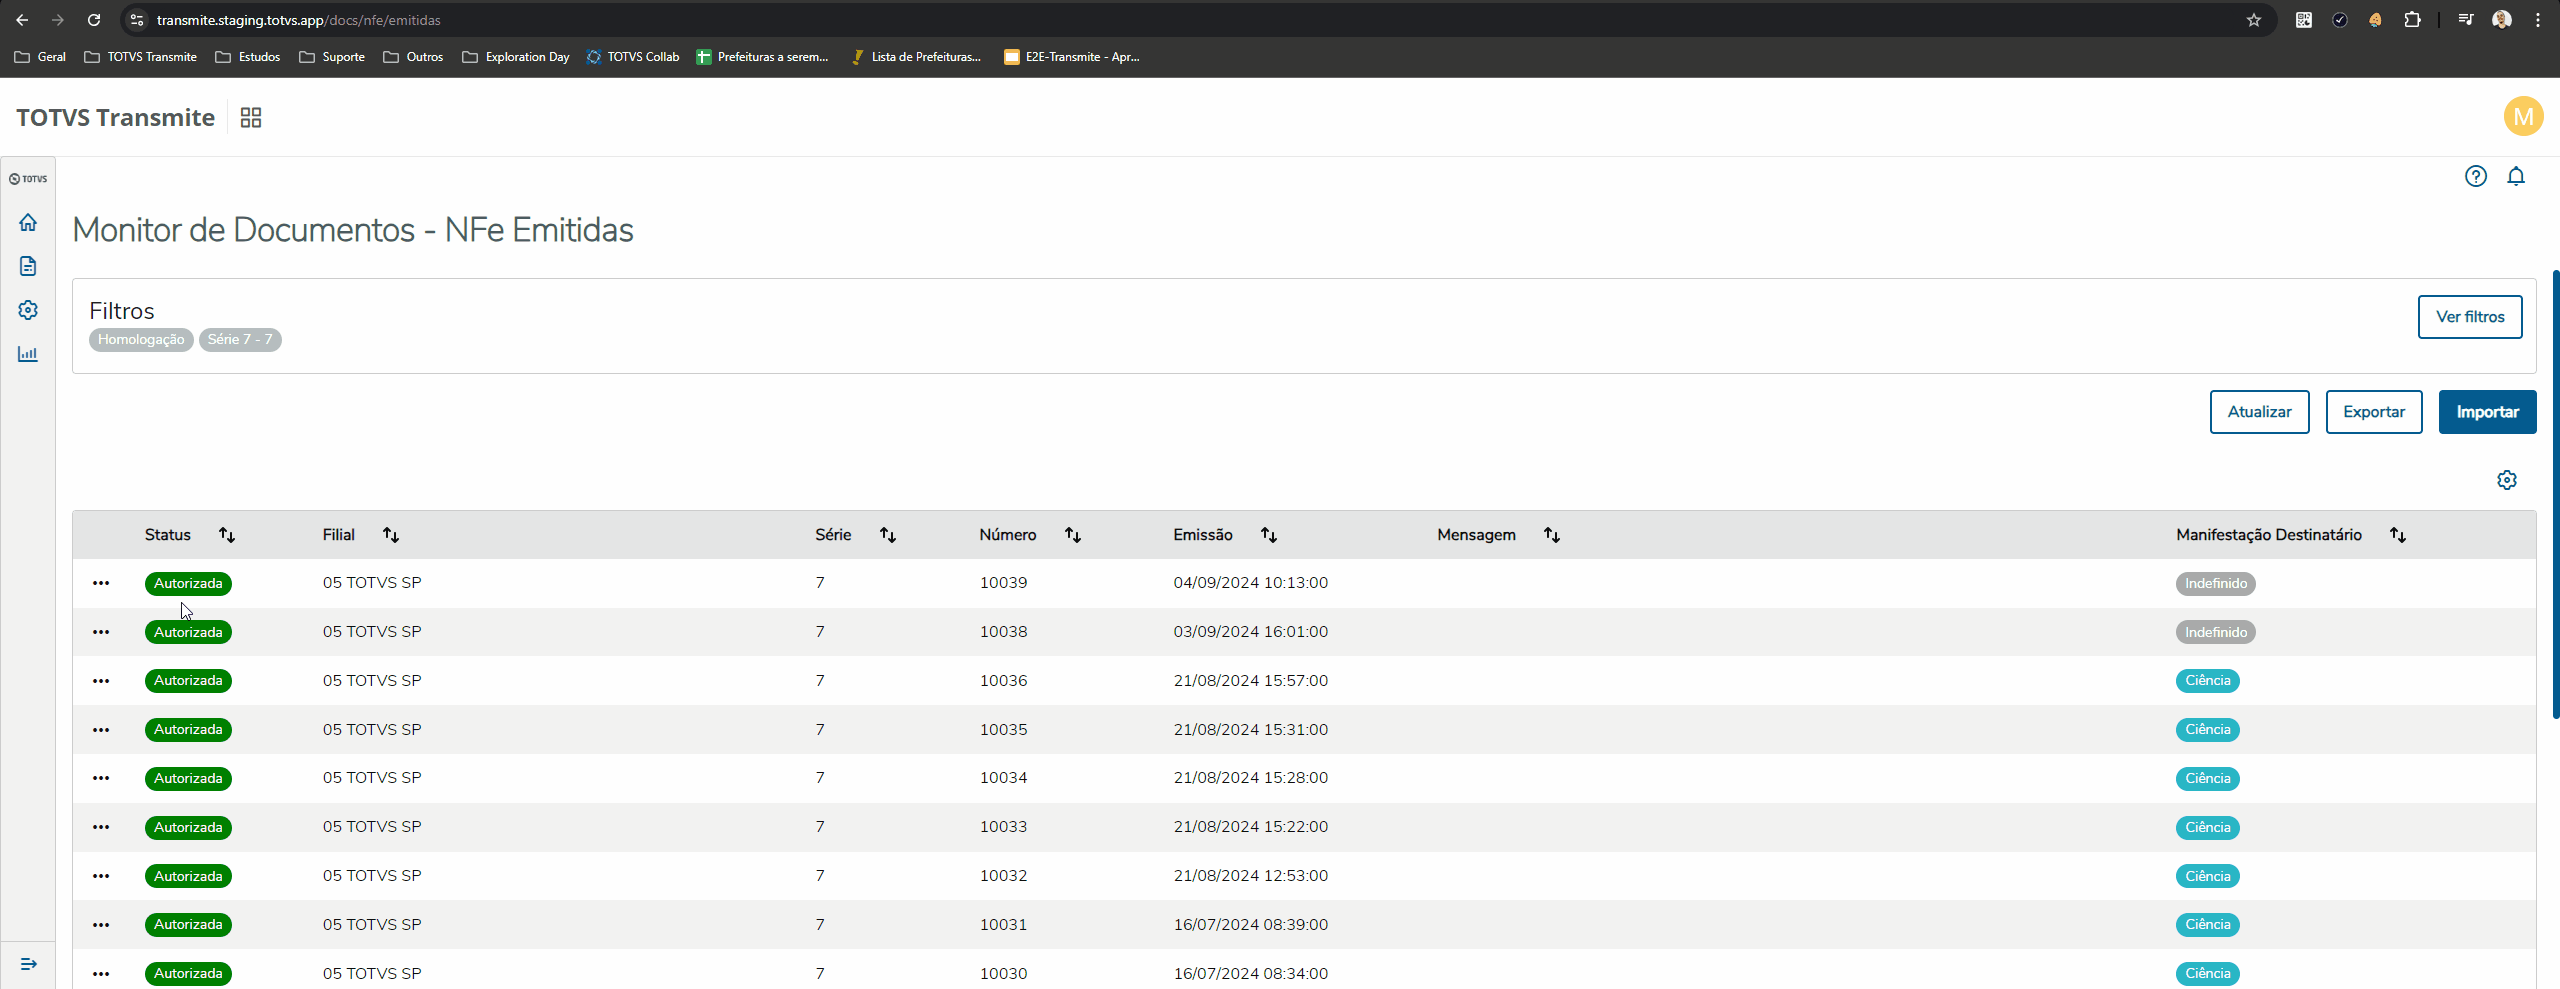Viewport: 2560px width, 989px height.
Task: Open the user avatar M
Action: coord(2524,116)
